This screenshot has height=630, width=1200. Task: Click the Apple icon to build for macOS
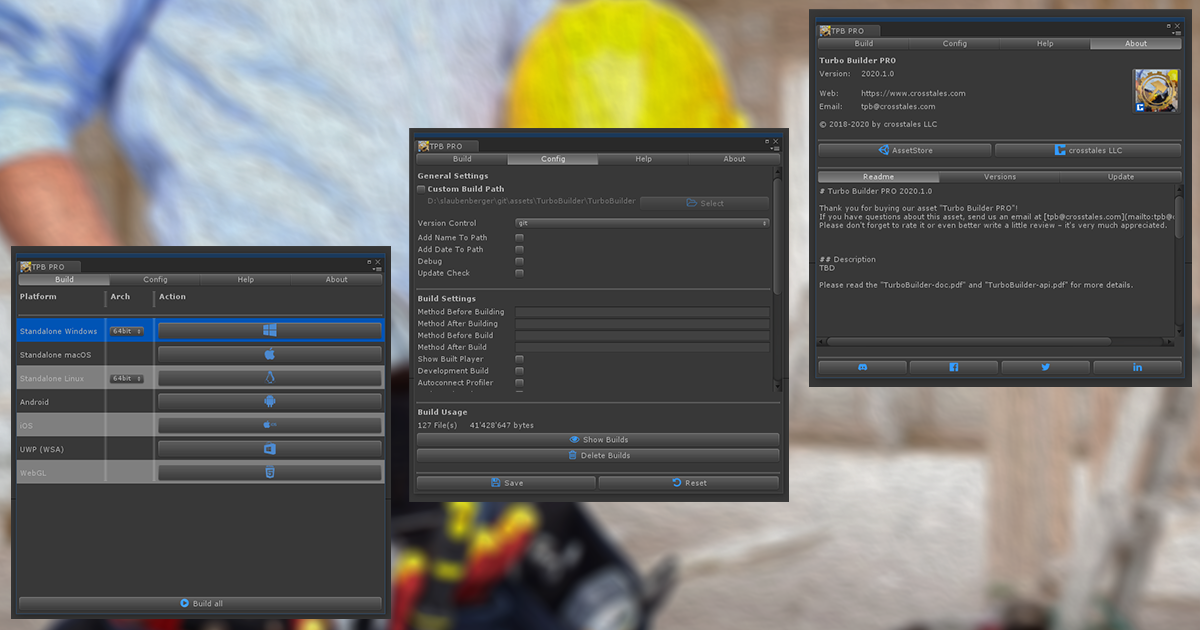click(x=270, y=354)
